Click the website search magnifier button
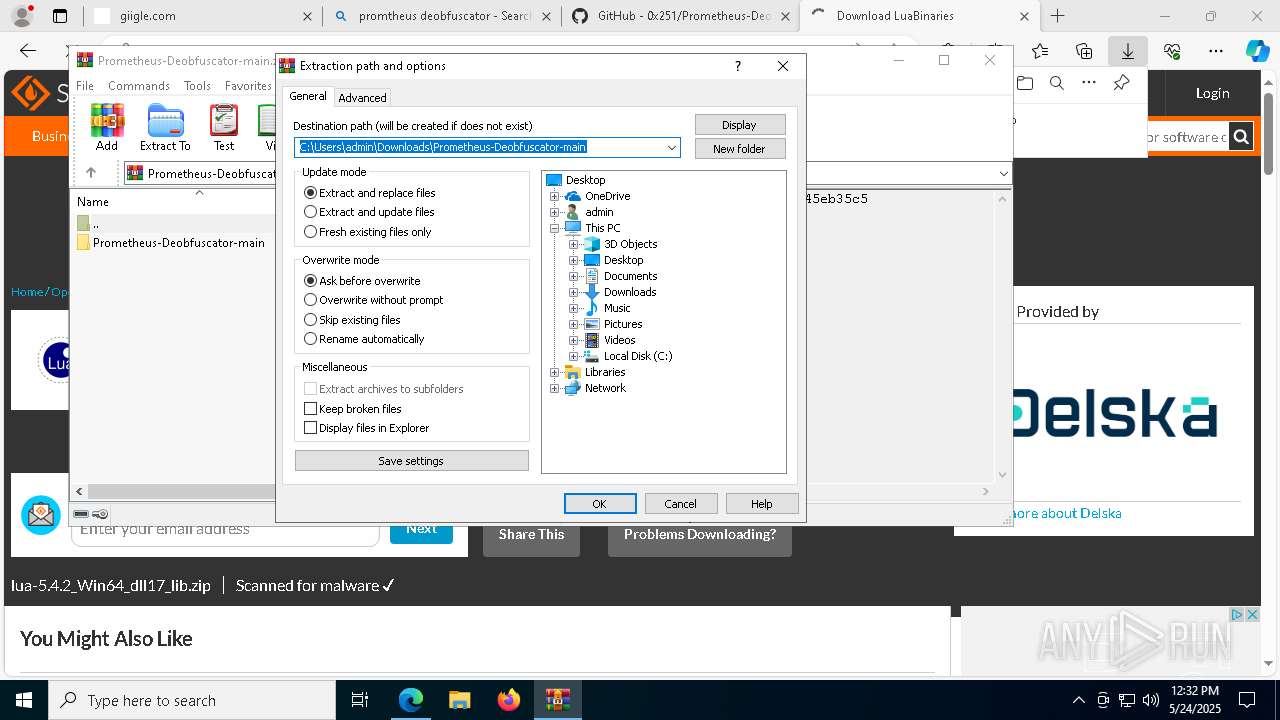The height and width of the screenshot is (720, 1280). [1241, 137]
